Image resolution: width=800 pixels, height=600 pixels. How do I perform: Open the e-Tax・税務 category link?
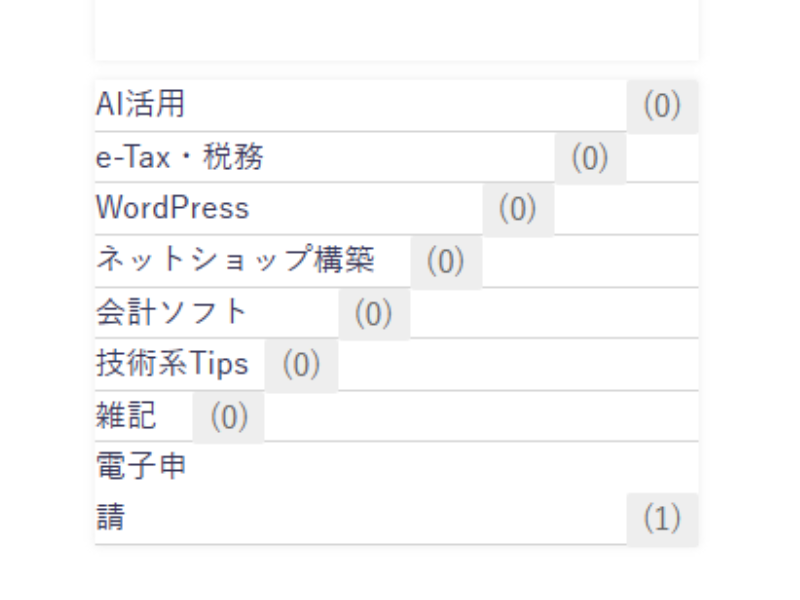pos(180,158)
